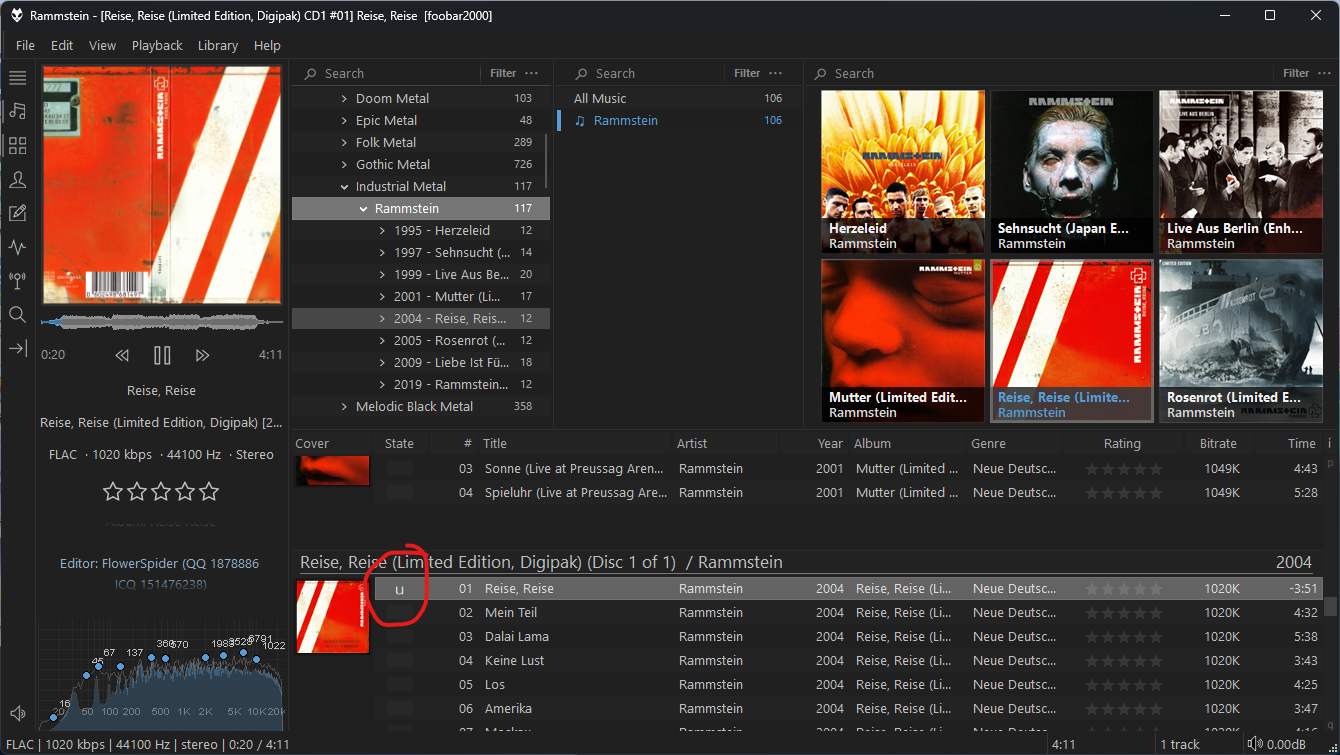Image resolution: width=1340 pixels, height=755 pixels.
Task: Click the Filter button in the album panel
Action: (x=1296, y=73)
